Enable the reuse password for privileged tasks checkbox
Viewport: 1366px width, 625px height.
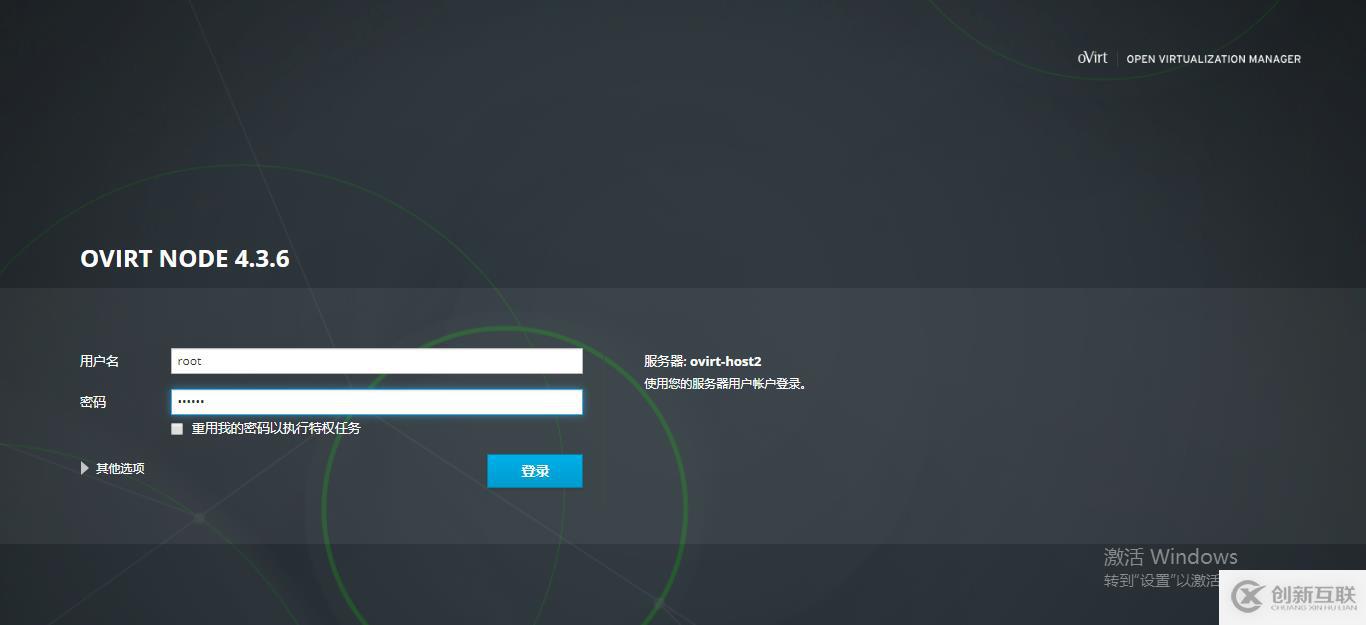click(177, 429)
